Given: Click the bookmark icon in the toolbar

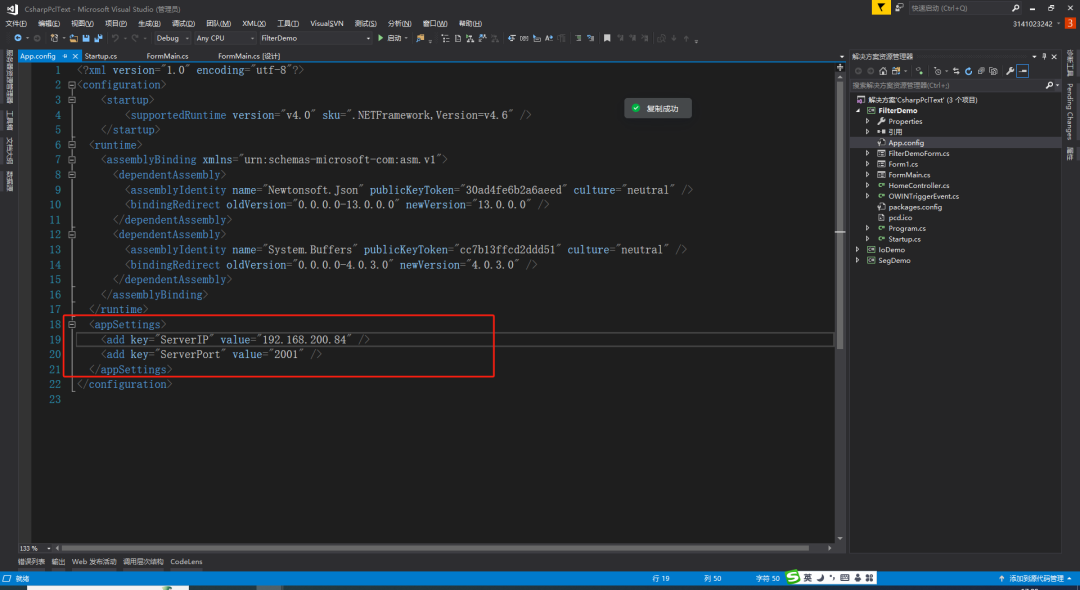Looking at the screenshot, I should (606, 38).
